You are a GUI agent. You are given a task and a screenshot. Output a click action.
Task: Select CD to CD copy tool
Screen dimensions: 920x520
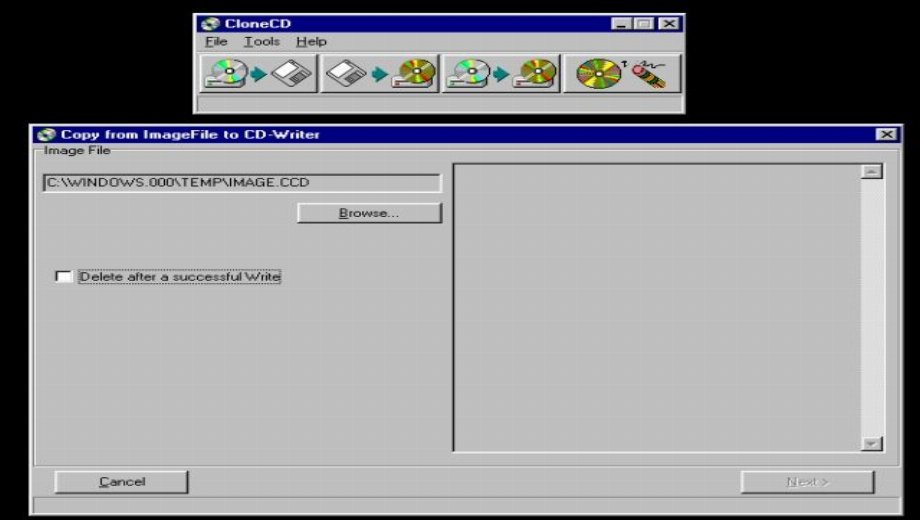tap(500, 73)
